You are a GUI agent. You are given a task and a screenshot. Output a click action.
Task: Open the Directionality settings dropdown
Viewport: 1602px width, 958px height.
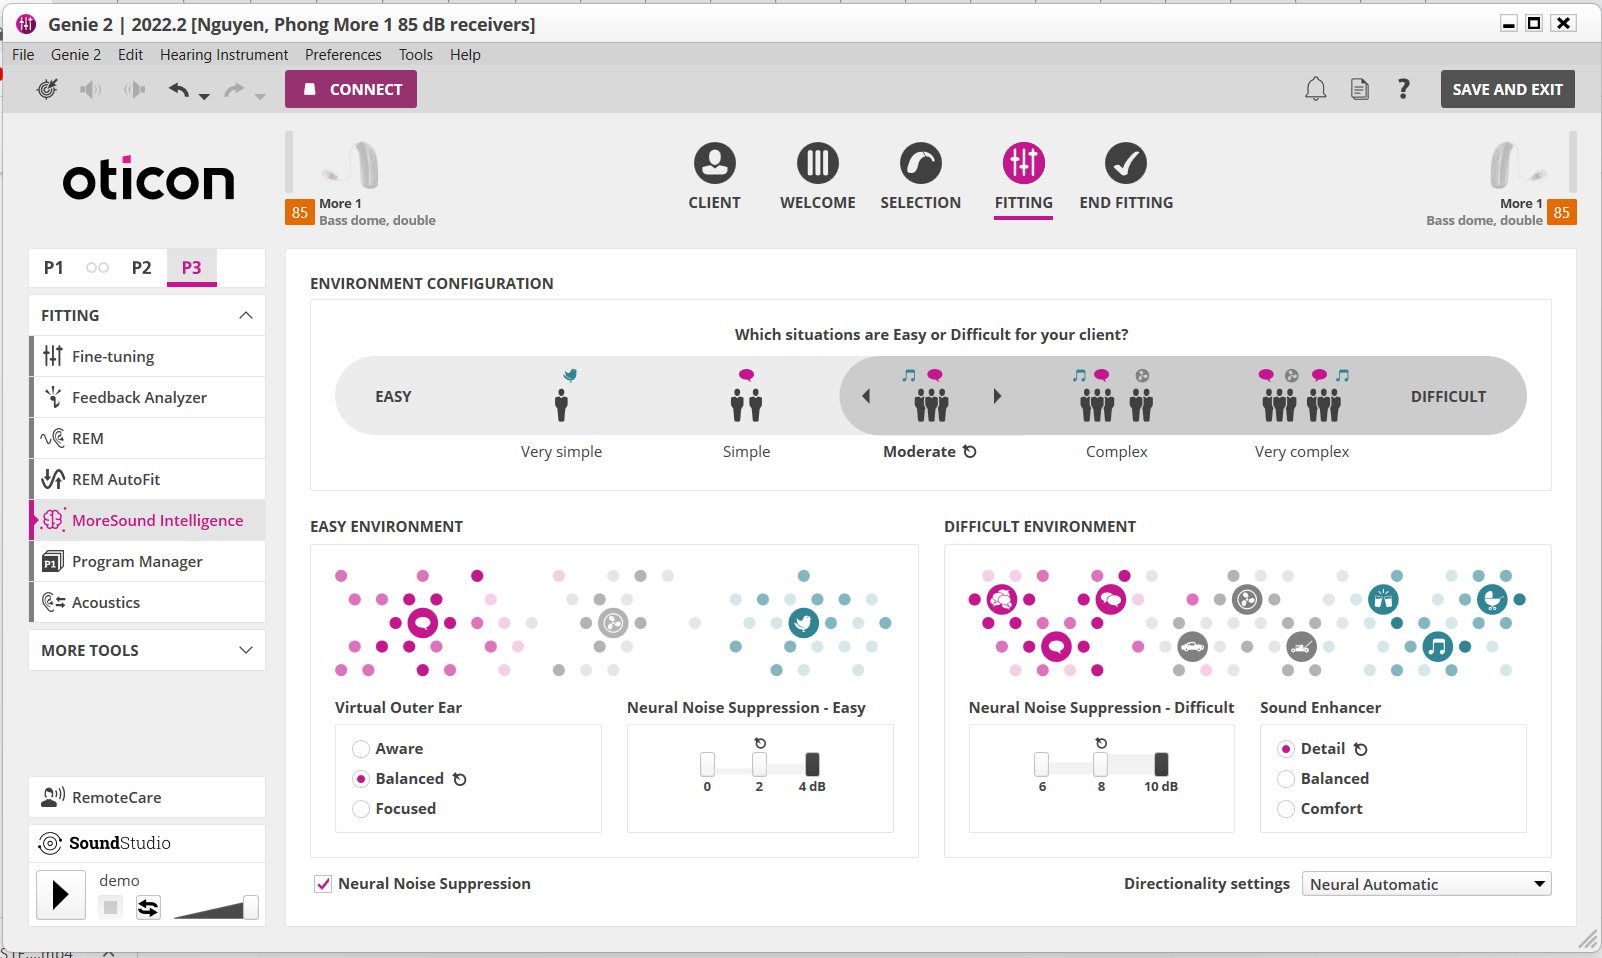(x=1426, y=884)
